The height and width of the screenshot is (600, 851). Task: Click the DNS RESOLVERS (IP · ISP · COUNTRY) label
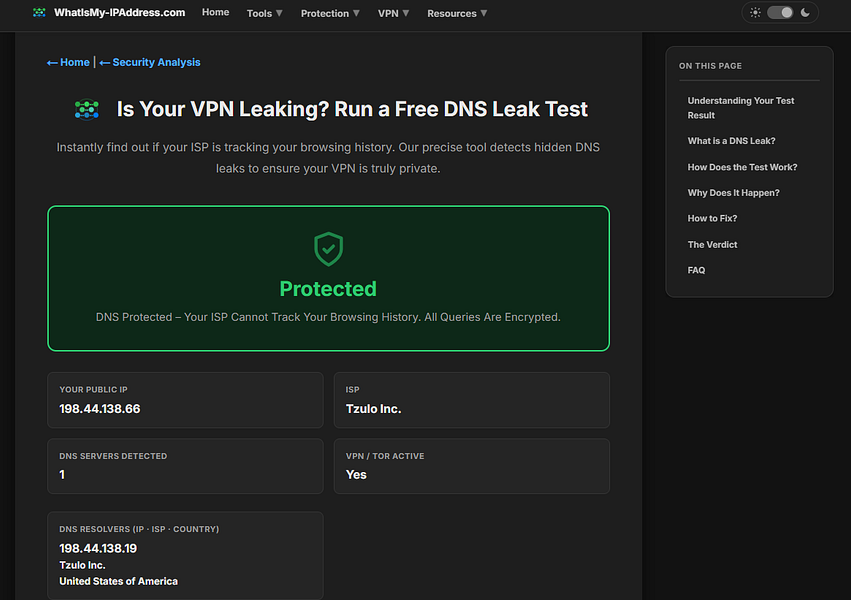139,529
